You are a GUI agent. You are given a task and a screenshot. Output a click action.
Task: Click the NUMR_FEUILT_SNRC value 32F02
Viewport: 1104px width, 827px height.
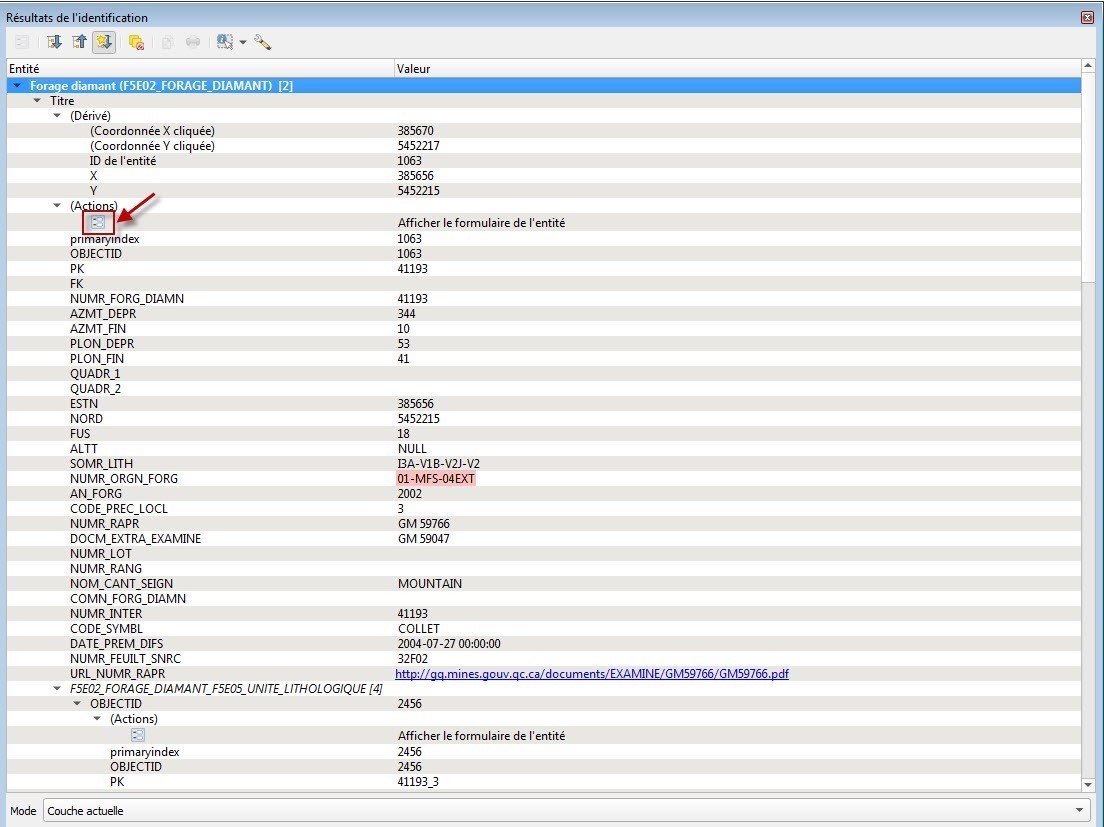(413, 659)
